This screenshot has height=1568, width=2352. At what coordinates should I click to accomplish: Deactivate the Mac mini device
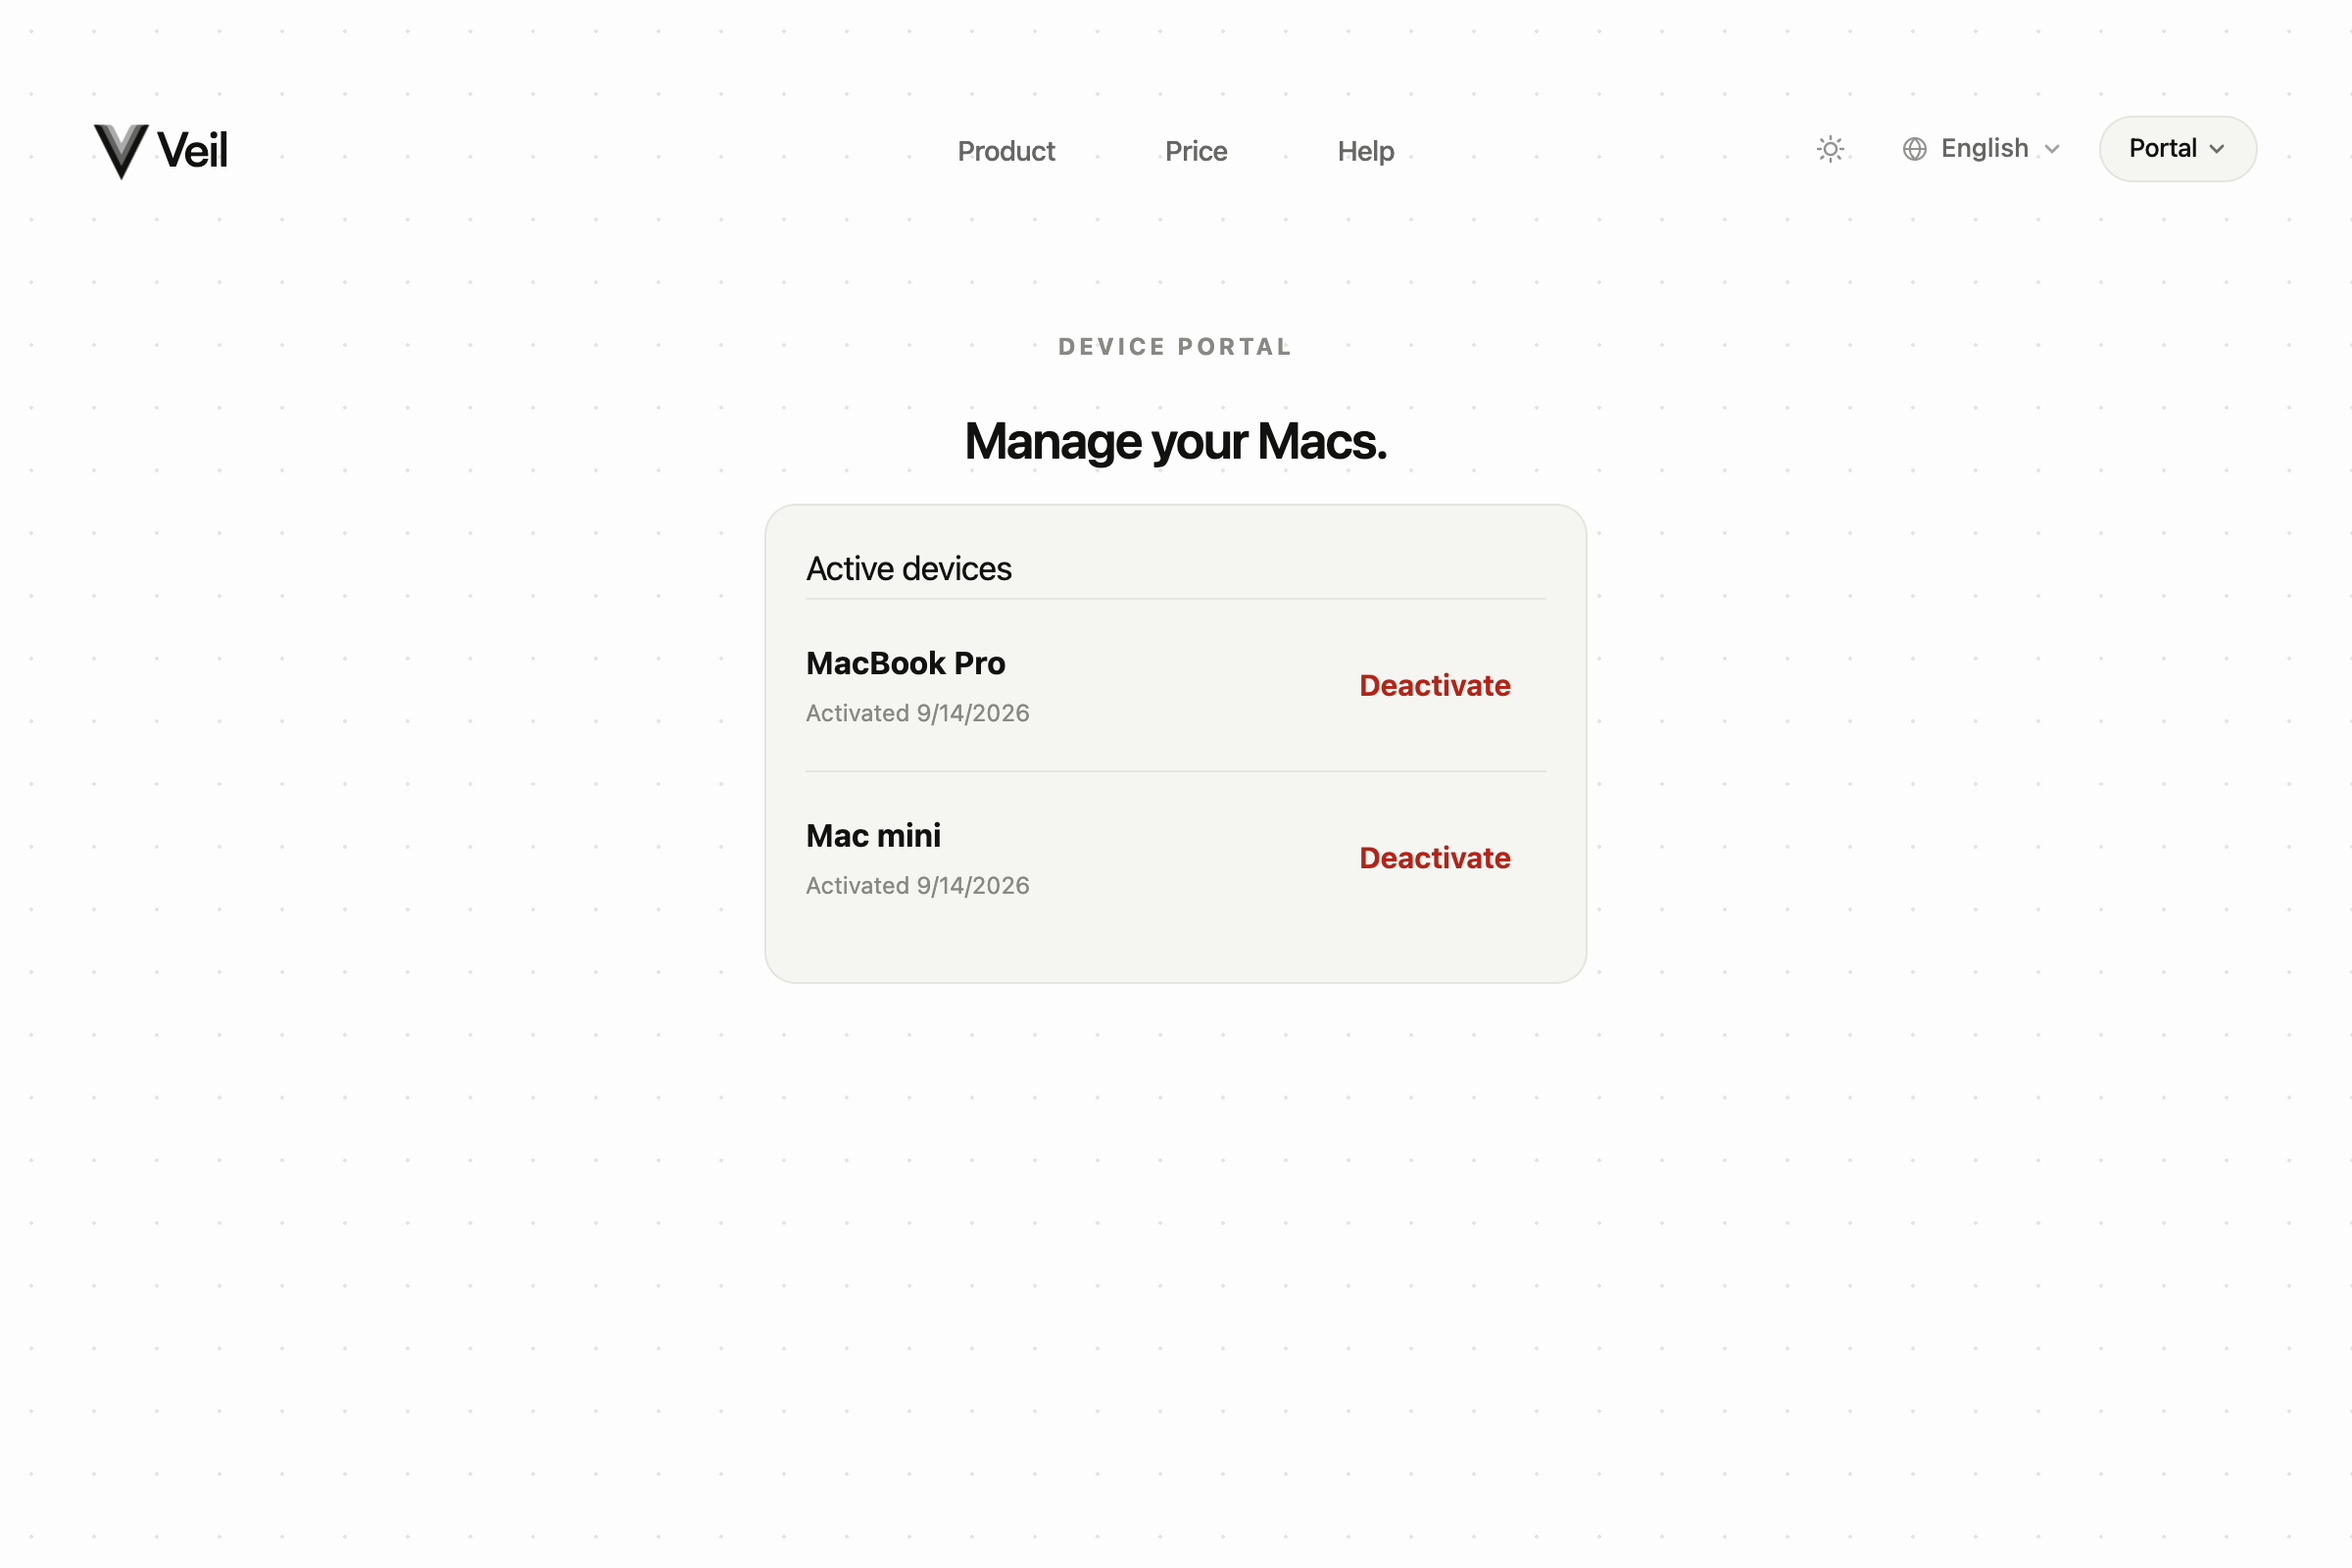click(1434, 858)
